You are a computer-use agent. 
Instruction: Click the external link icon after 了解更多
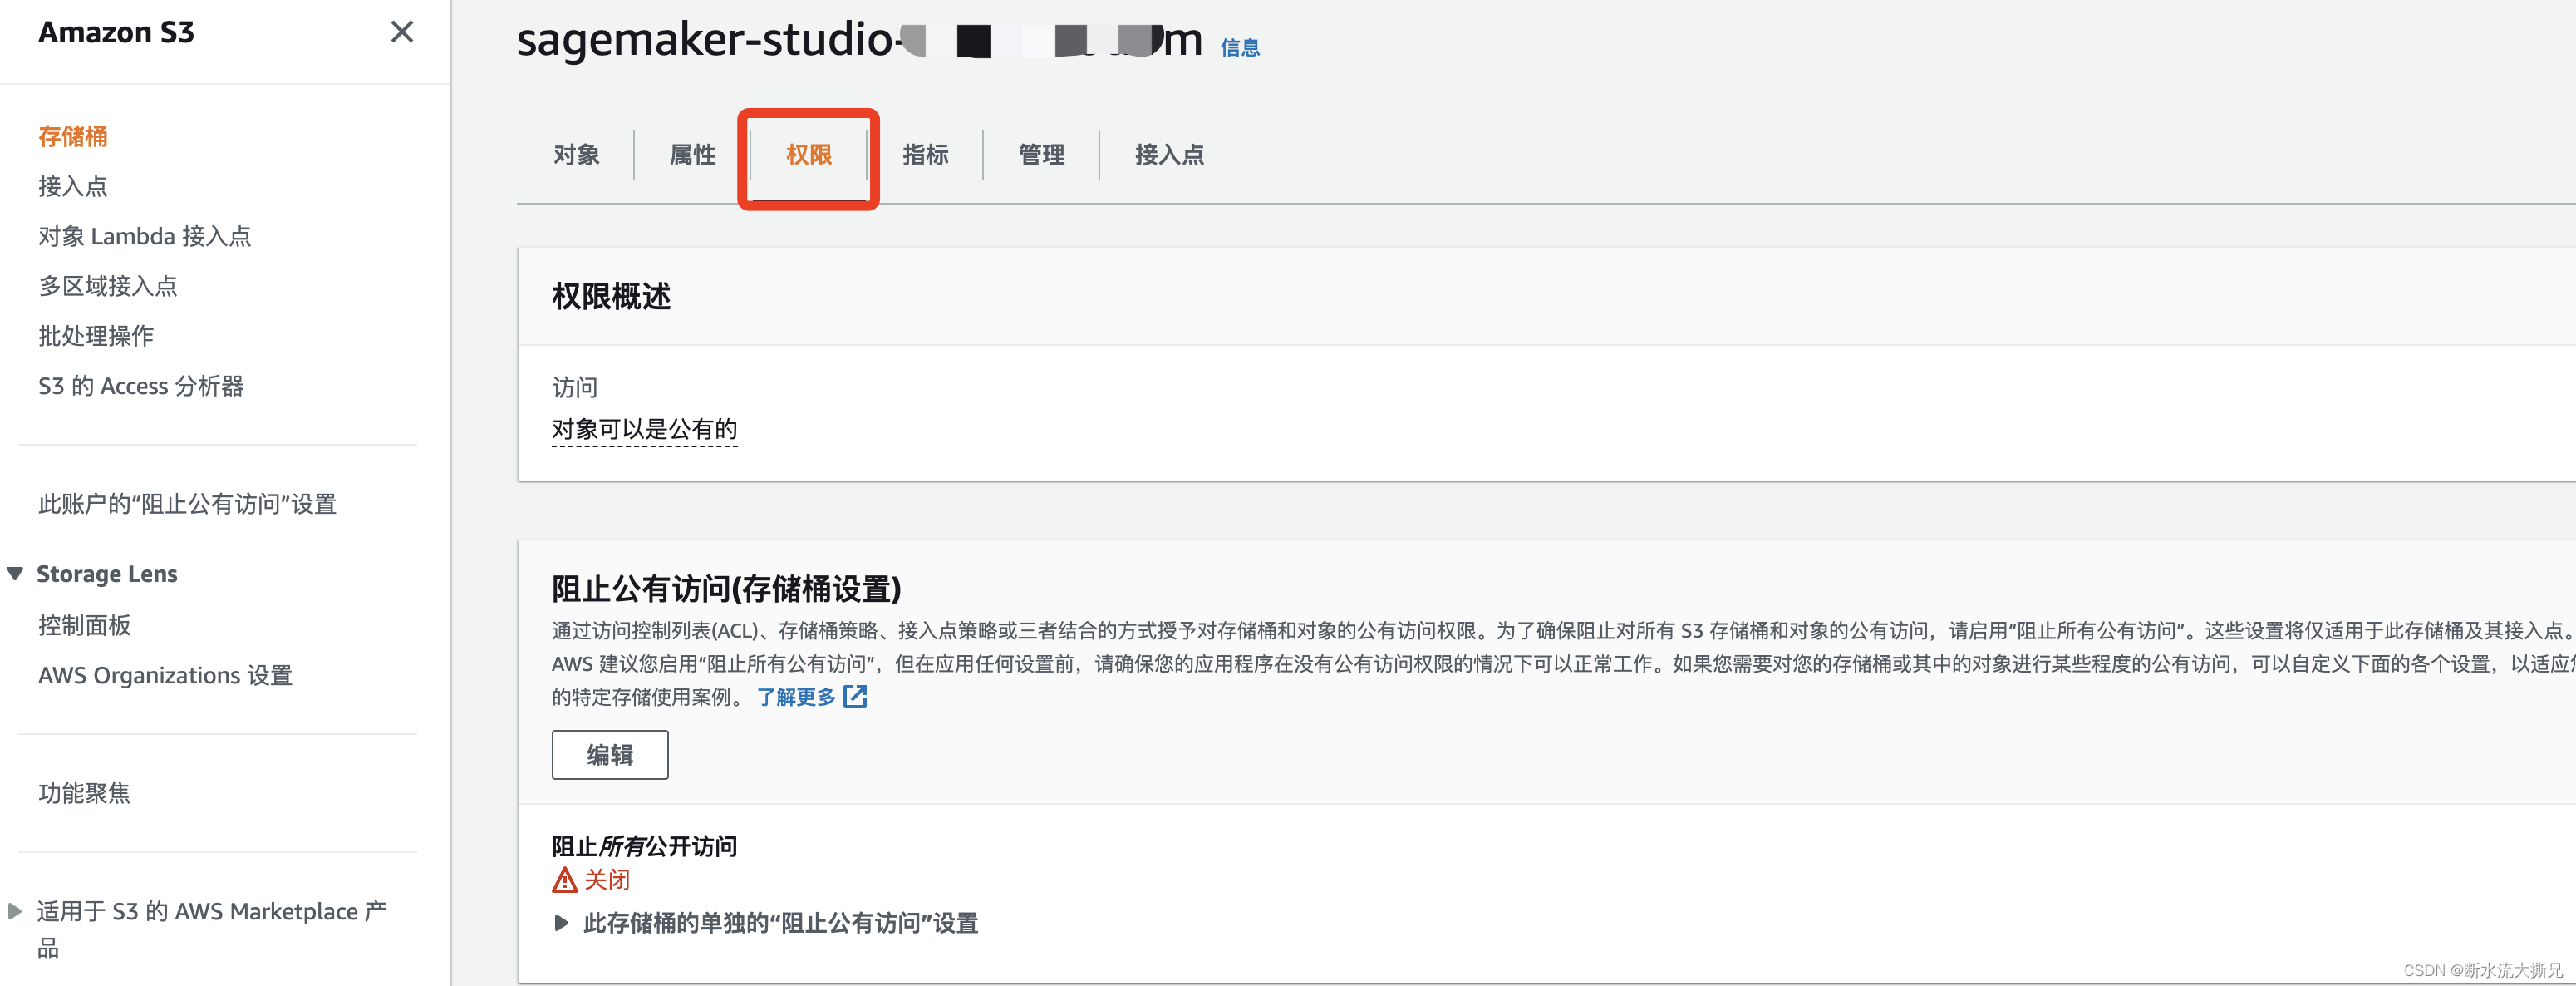[x=855, y=697]
